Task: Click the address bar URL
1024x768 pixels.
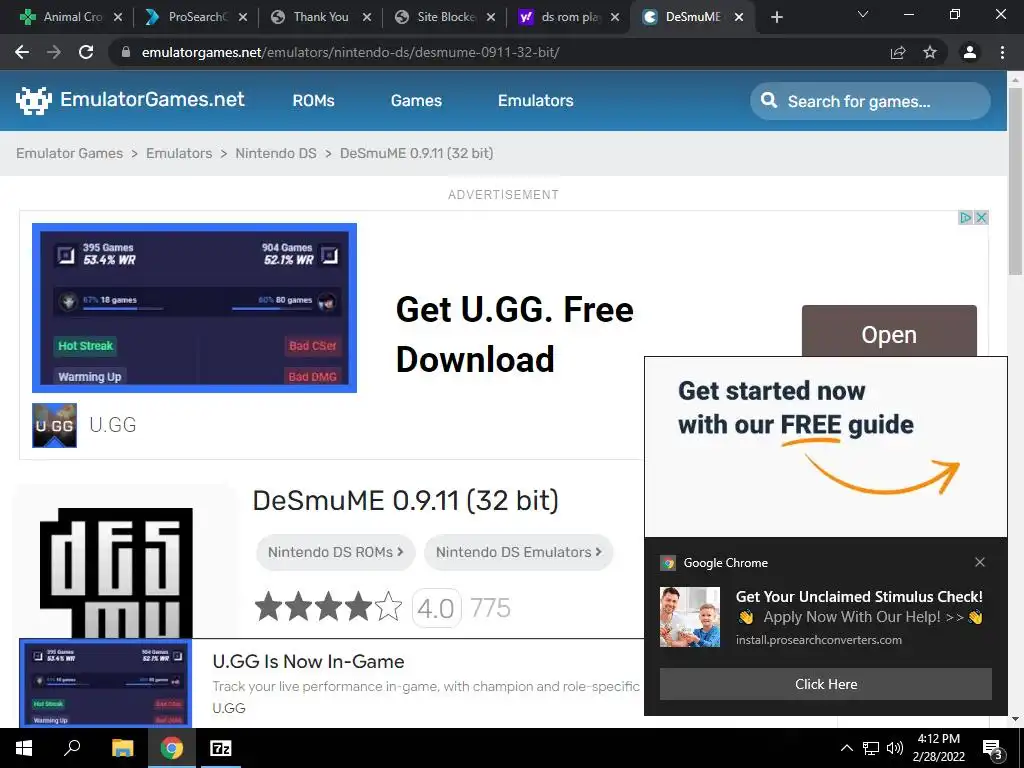Action: point(350,52)
